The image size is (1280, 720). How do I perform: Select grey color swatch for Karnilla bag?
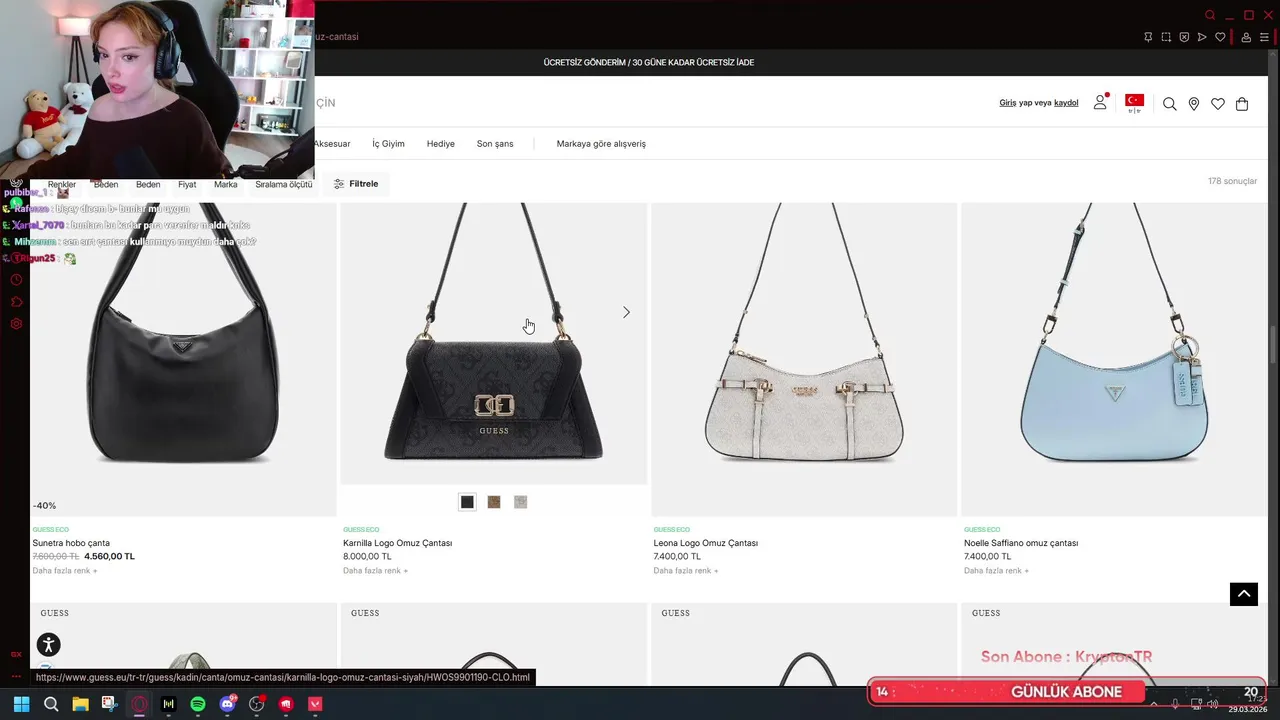(x=521, y=502)
